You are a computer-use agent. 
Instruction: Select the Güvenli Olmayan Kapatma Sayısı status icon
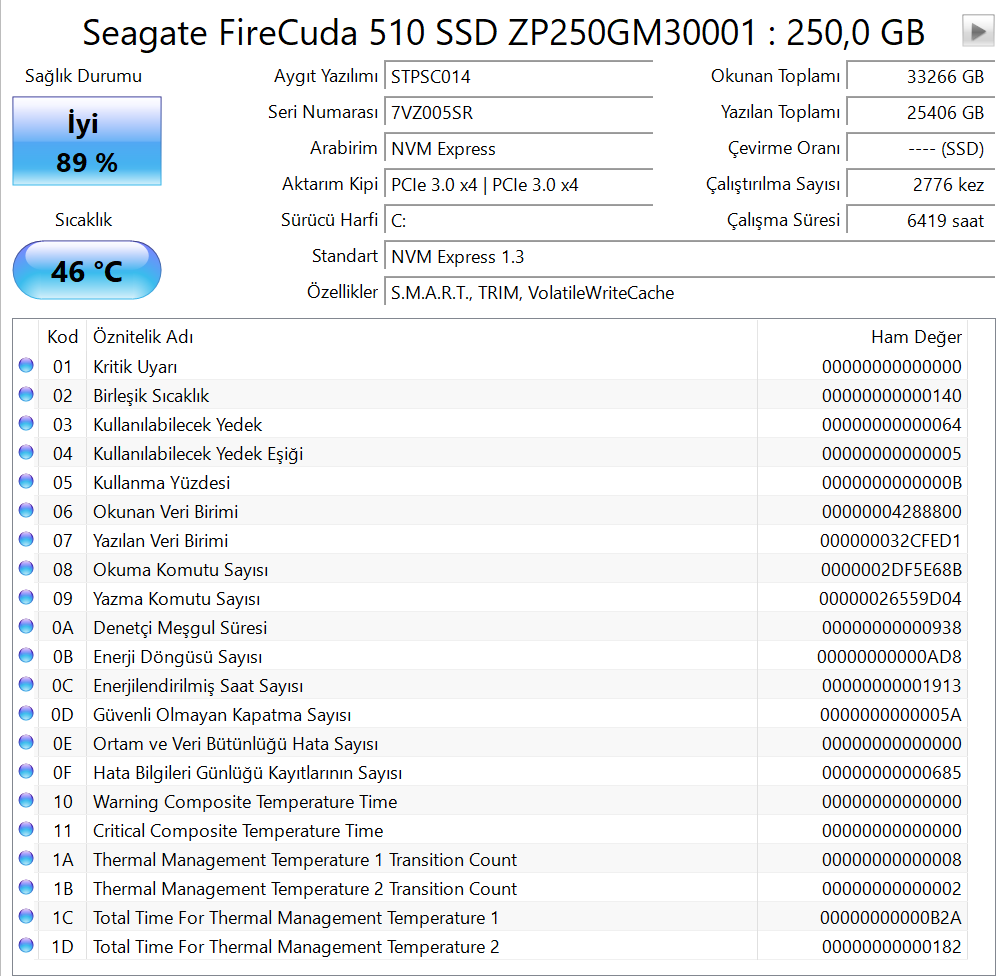pos(26,715)
